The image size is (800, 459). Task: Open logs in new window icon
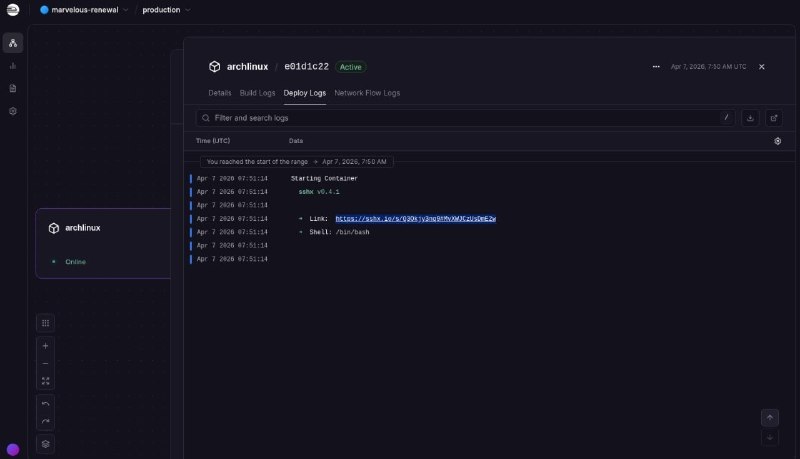(774, 117)
